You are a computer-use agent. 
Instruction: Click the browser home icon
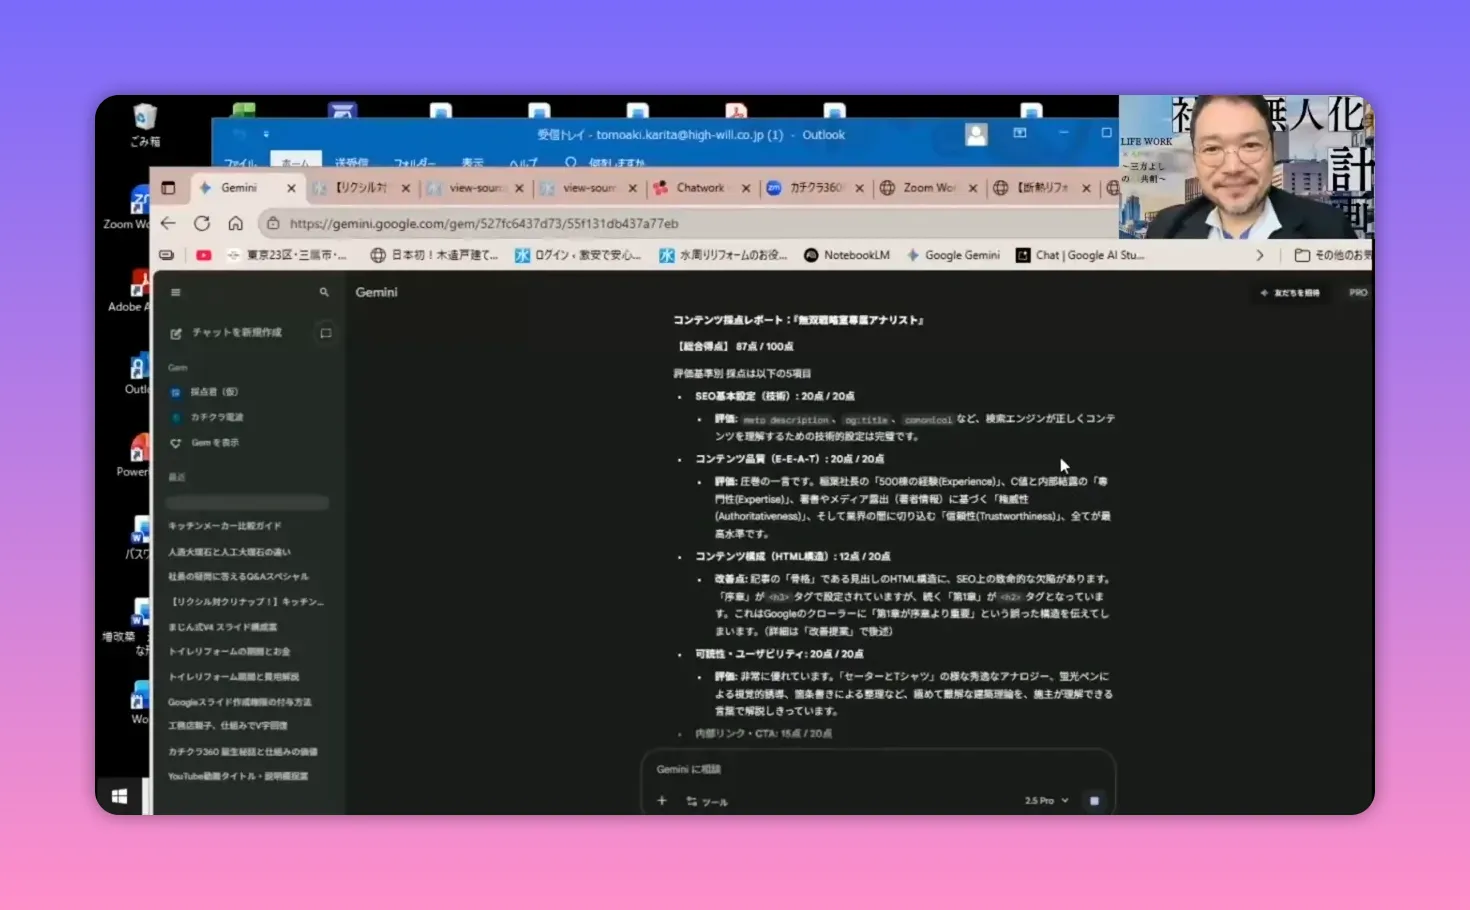(x=235, y=223)
